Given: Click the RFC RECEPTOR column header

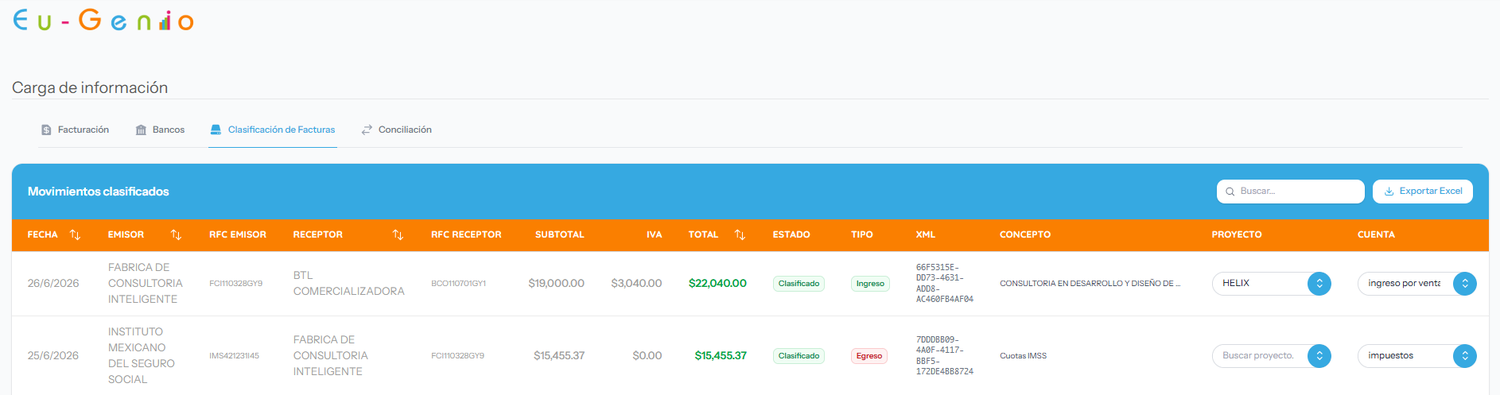Looking at the screenshot, I should (466, 235).
